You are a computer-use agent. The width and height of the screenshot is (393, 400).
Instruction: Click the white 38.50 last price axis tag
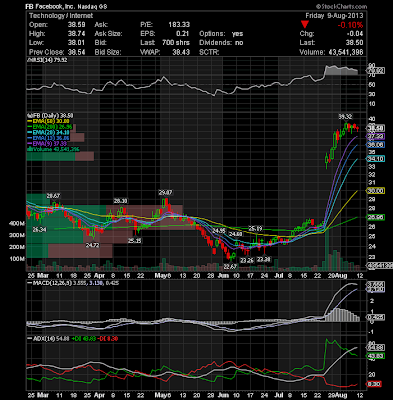click(375, 128)
